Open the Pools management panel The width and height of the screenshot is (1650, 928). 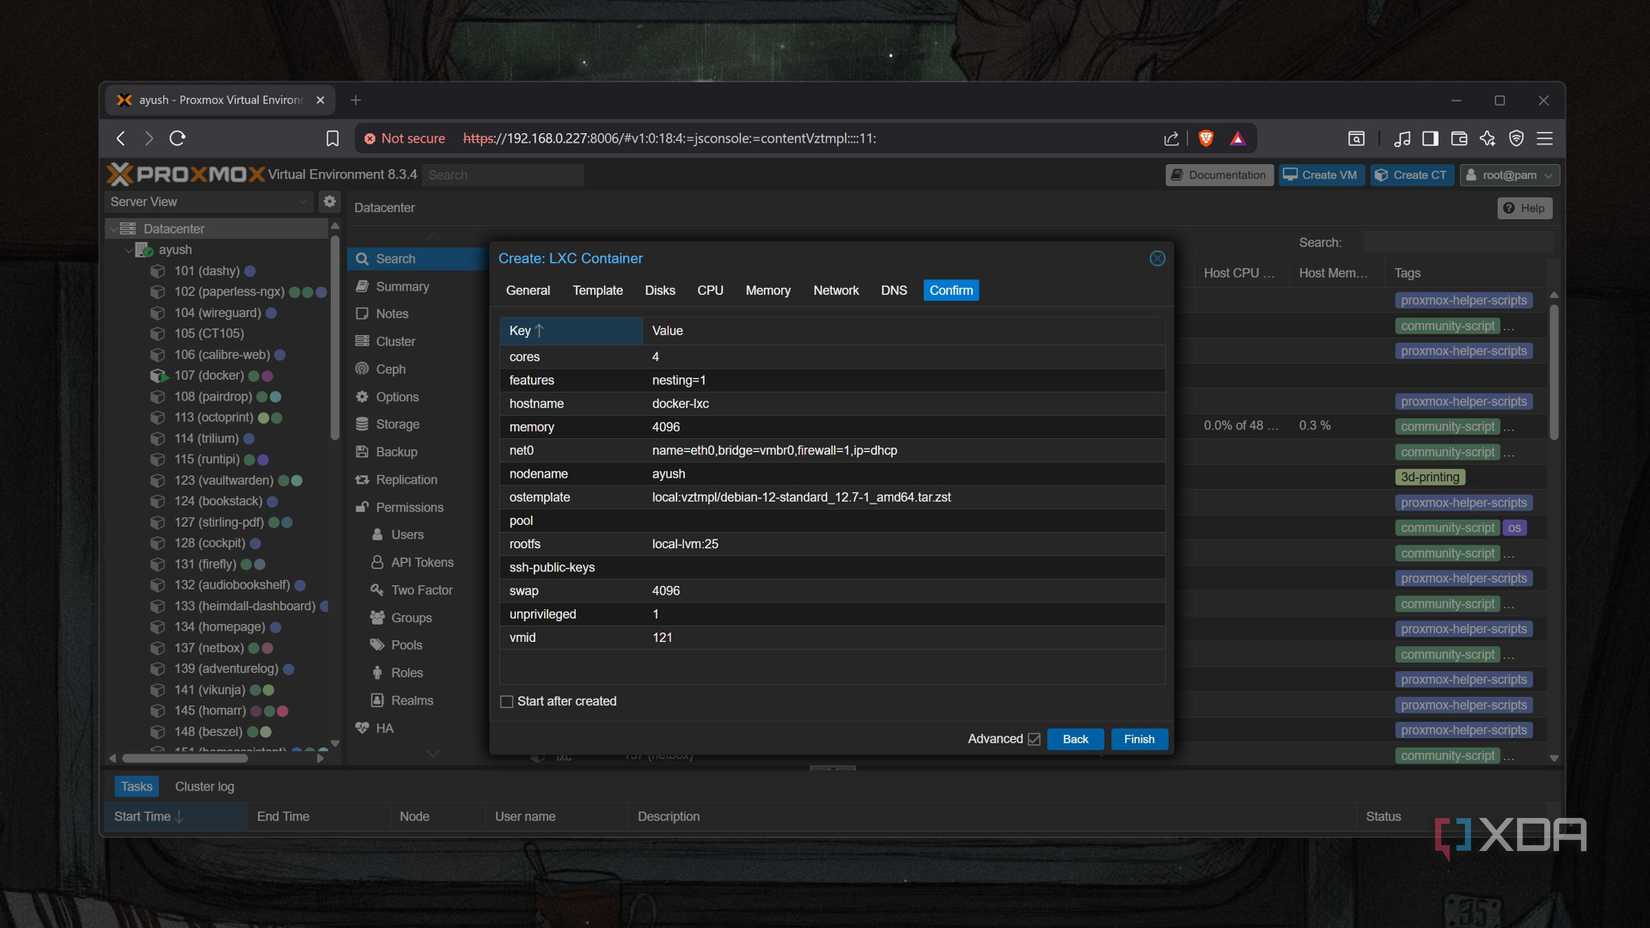(x=408, y=644)
